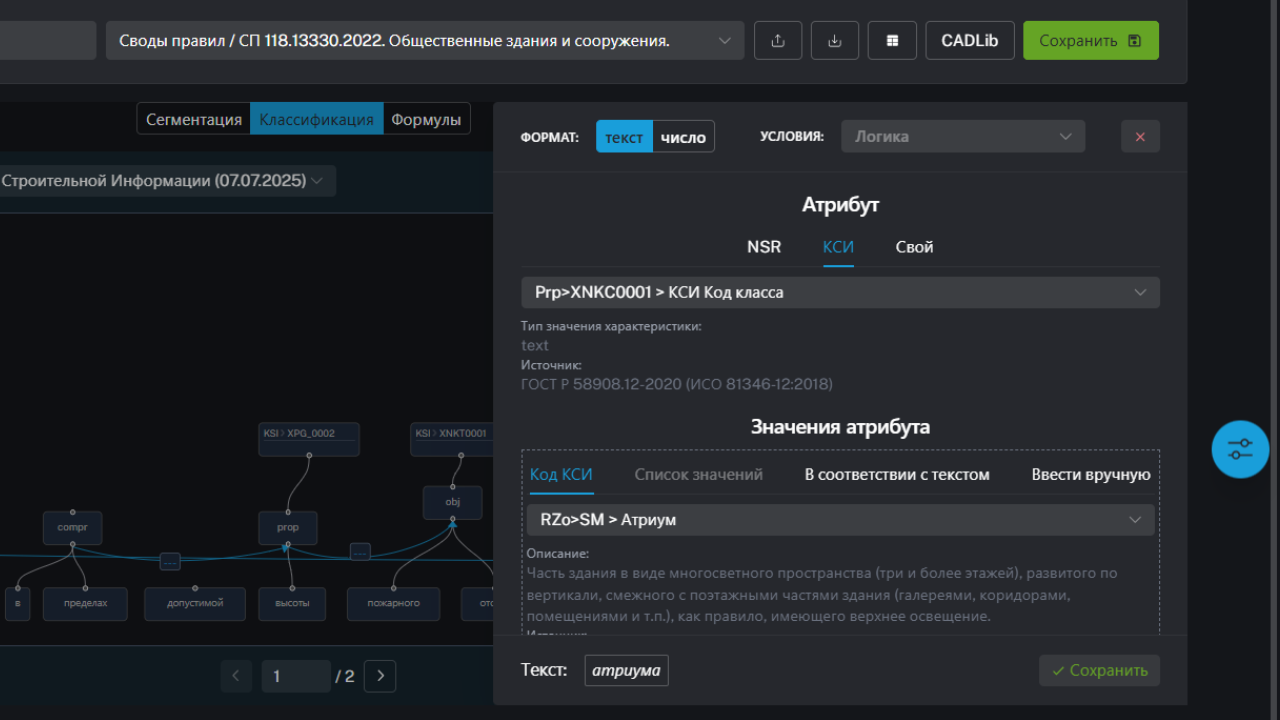The image size is (1280, 720).
Task: Click the CADLib button
Action: point(970,41)
